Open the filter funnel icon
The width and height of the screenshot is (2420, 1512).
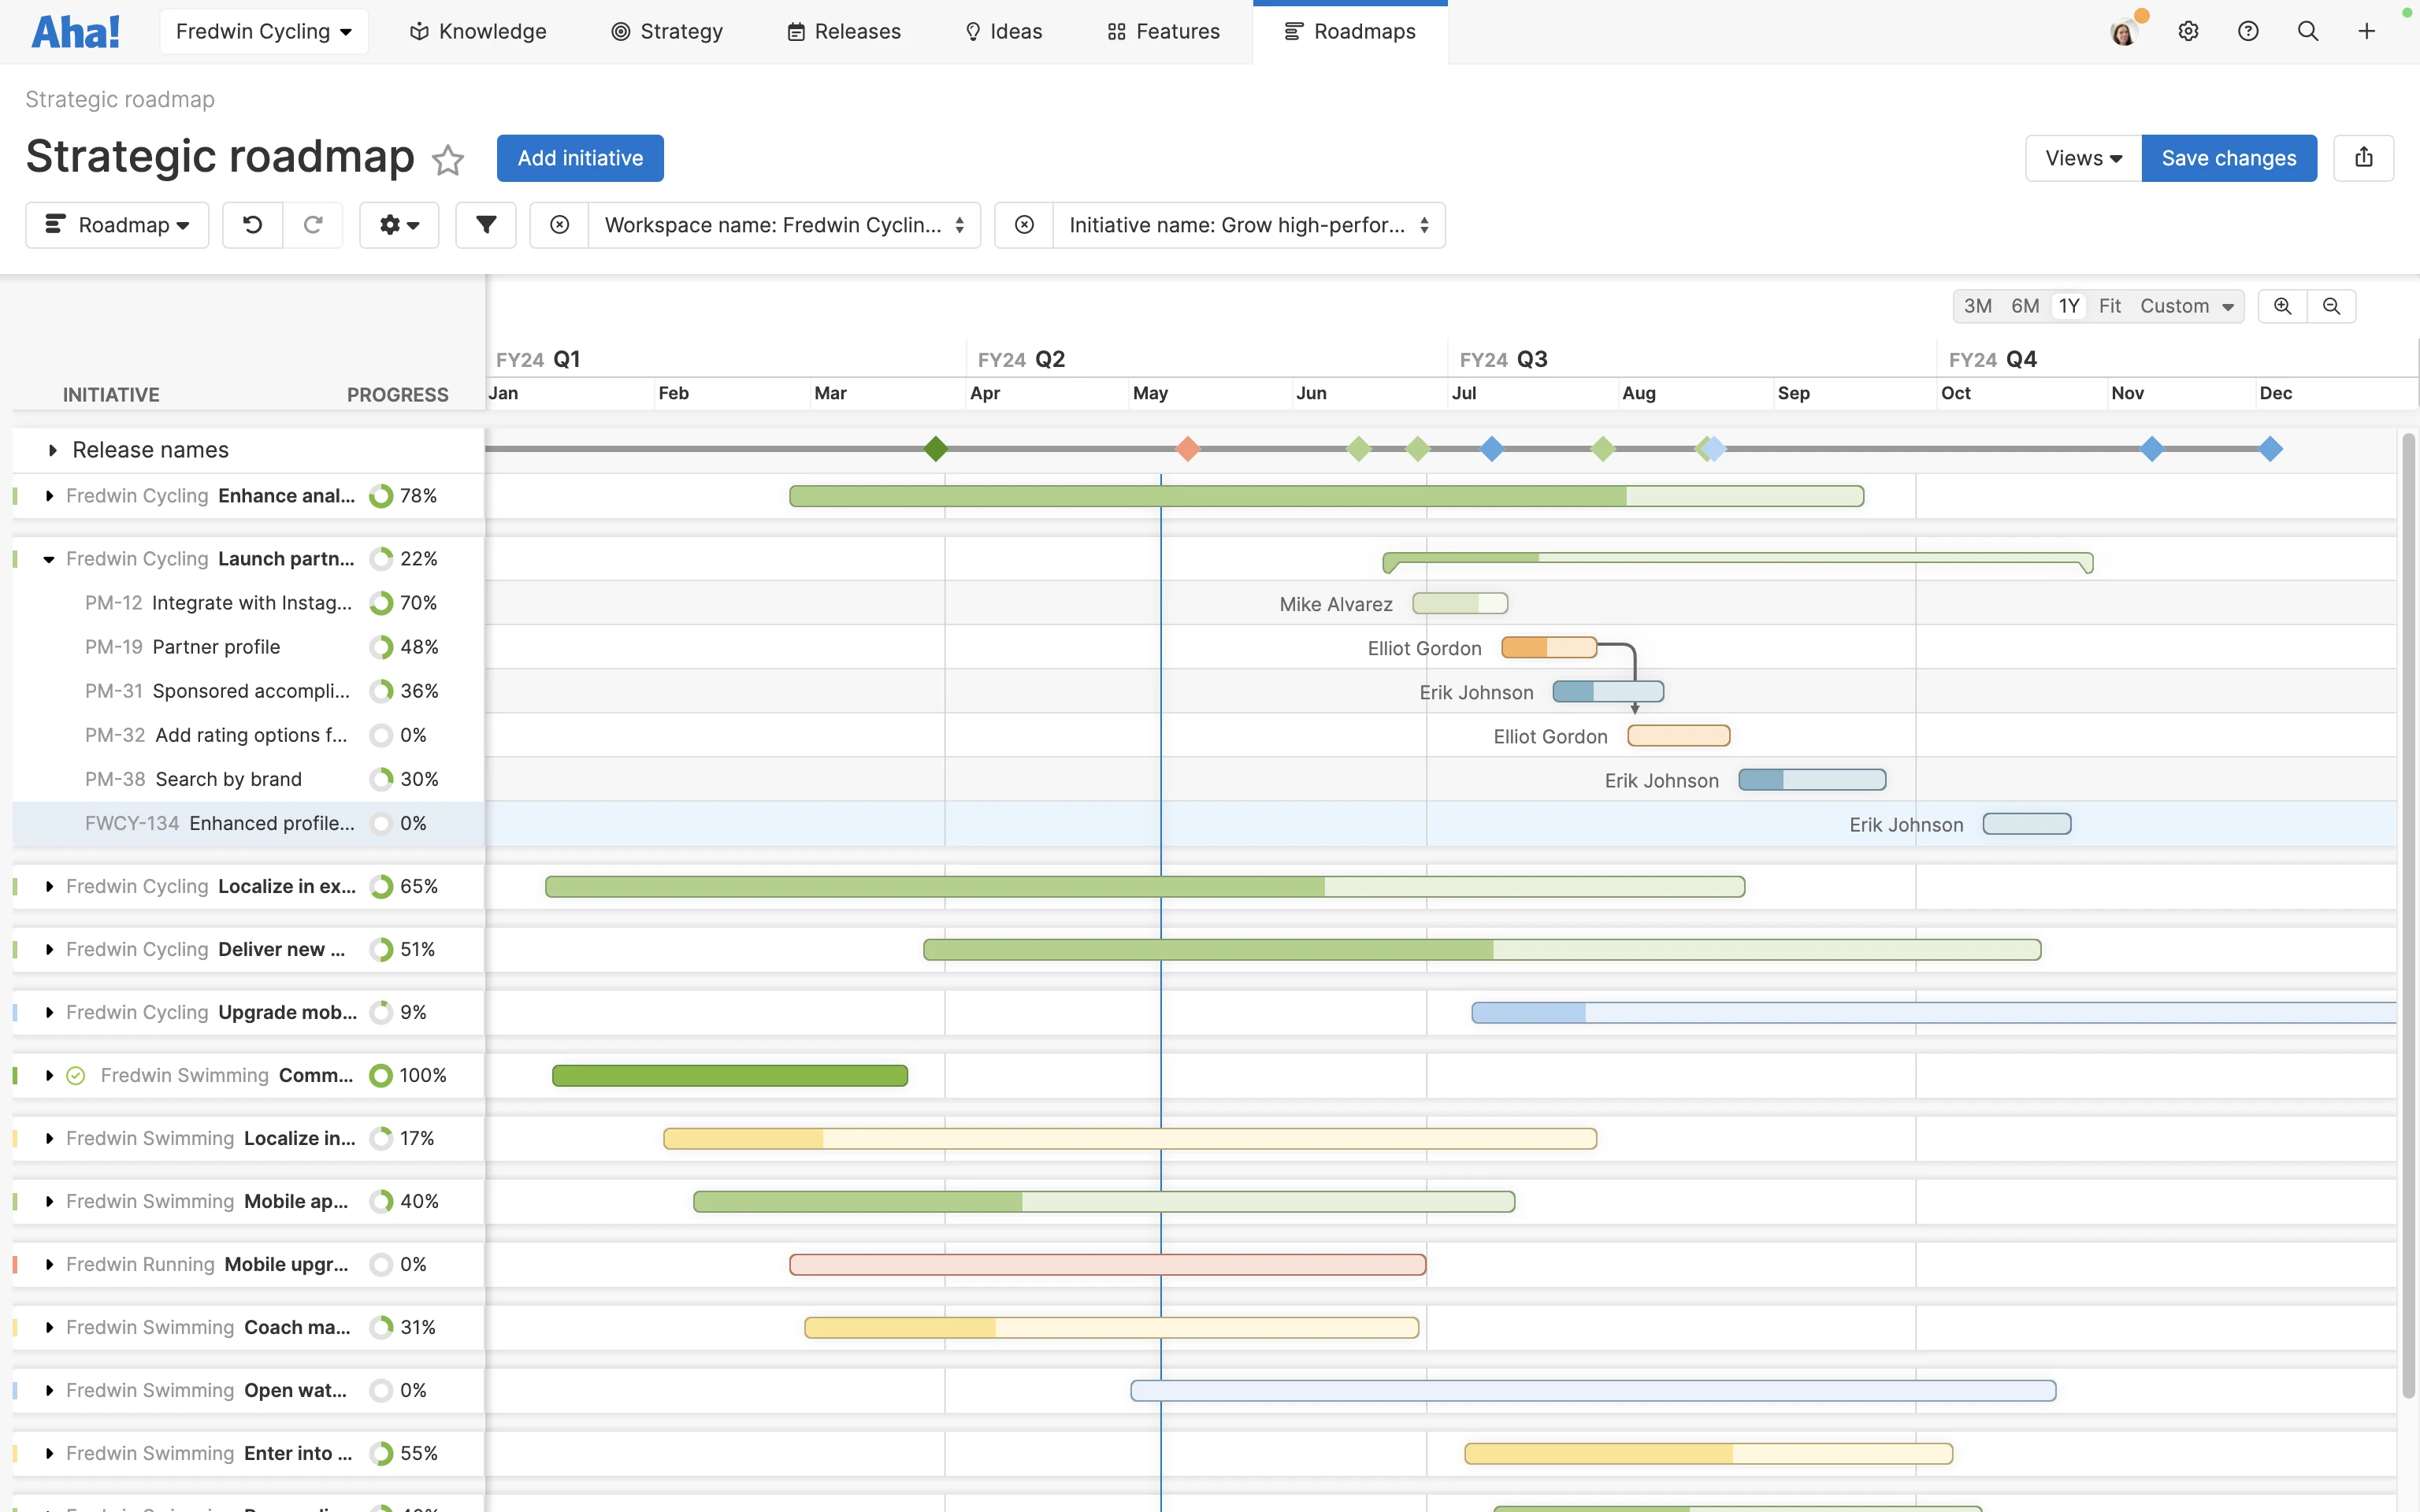coord(486,225)
